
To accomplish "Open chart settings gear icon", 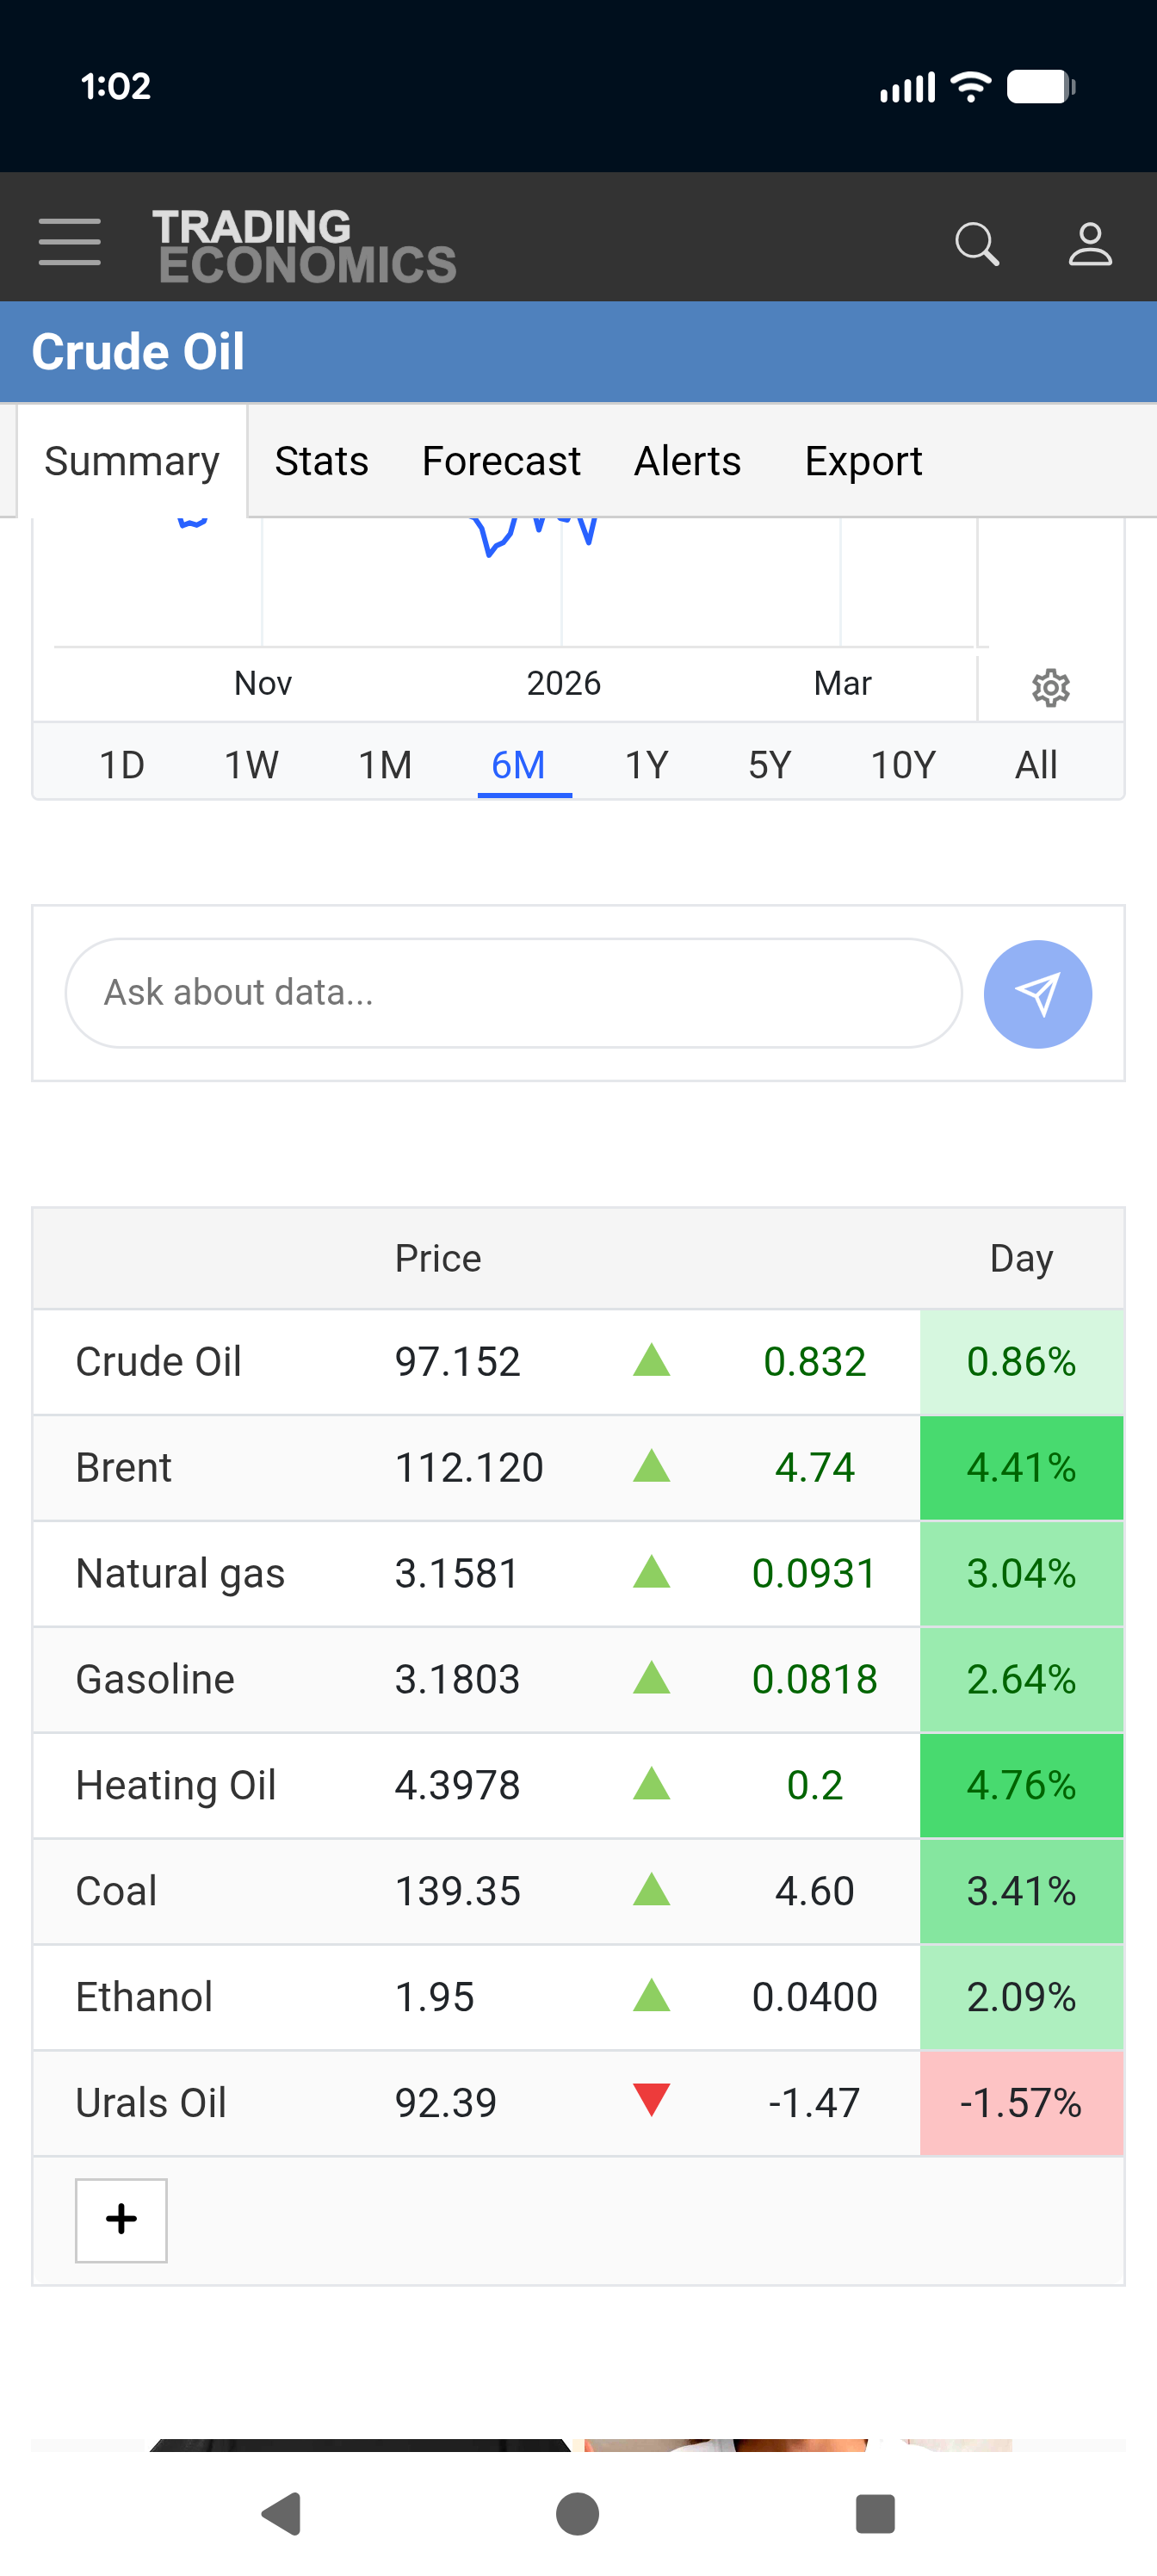I will coord(1050,688).
